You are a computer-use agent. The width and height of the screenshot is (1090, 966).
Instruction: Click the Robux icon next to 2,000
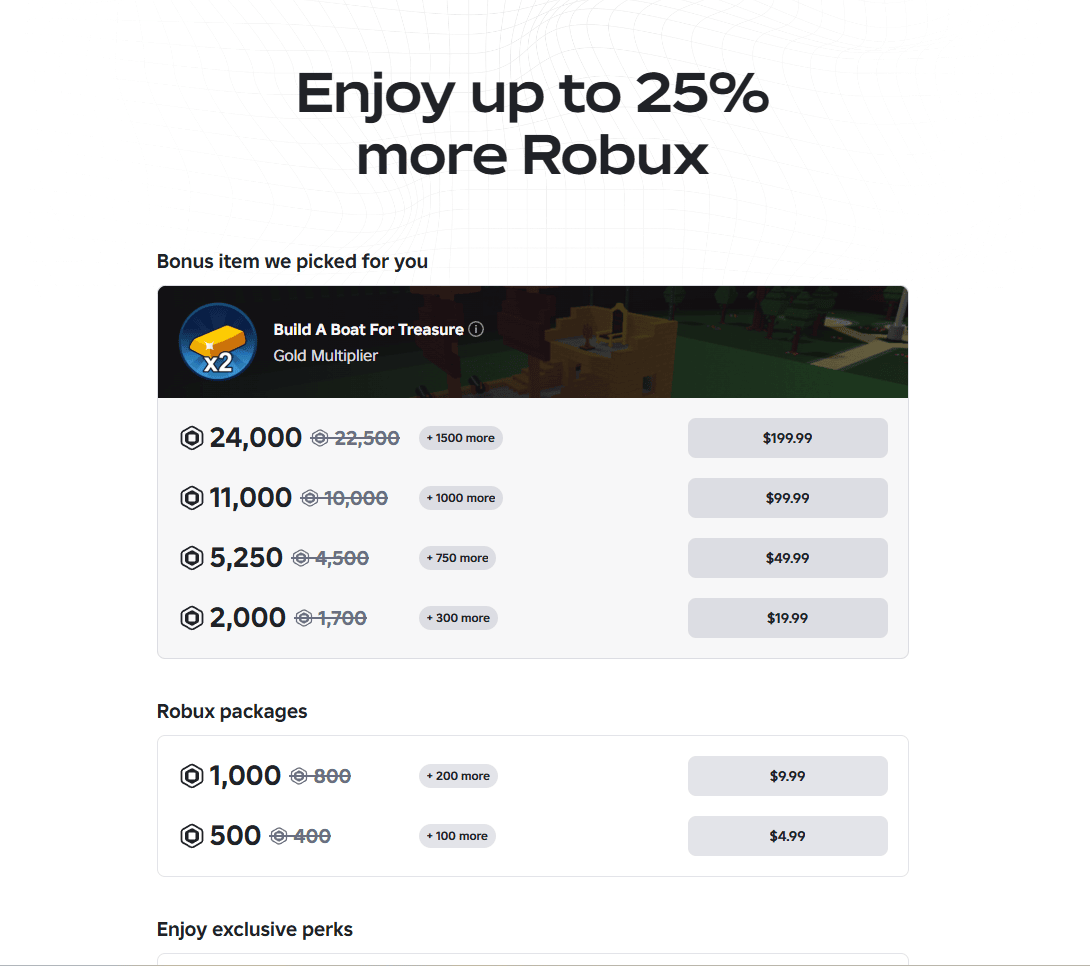(191, 618)
